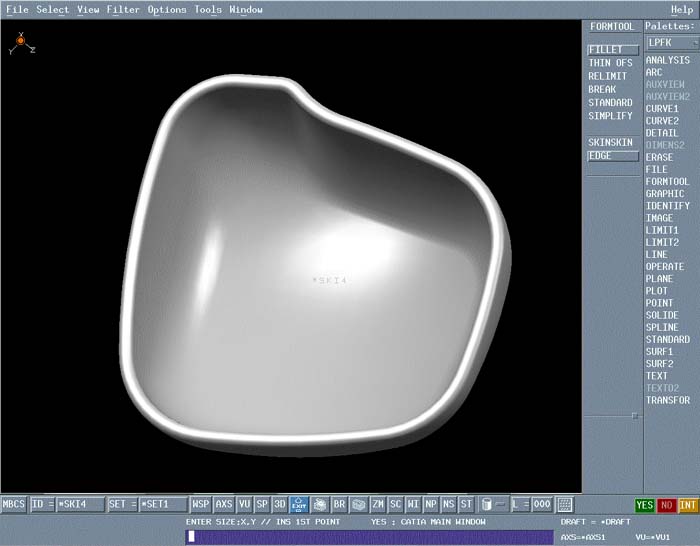Click the print icon next to BR
Viewport: 700px width, 546px height.
(x=320, y=505)
